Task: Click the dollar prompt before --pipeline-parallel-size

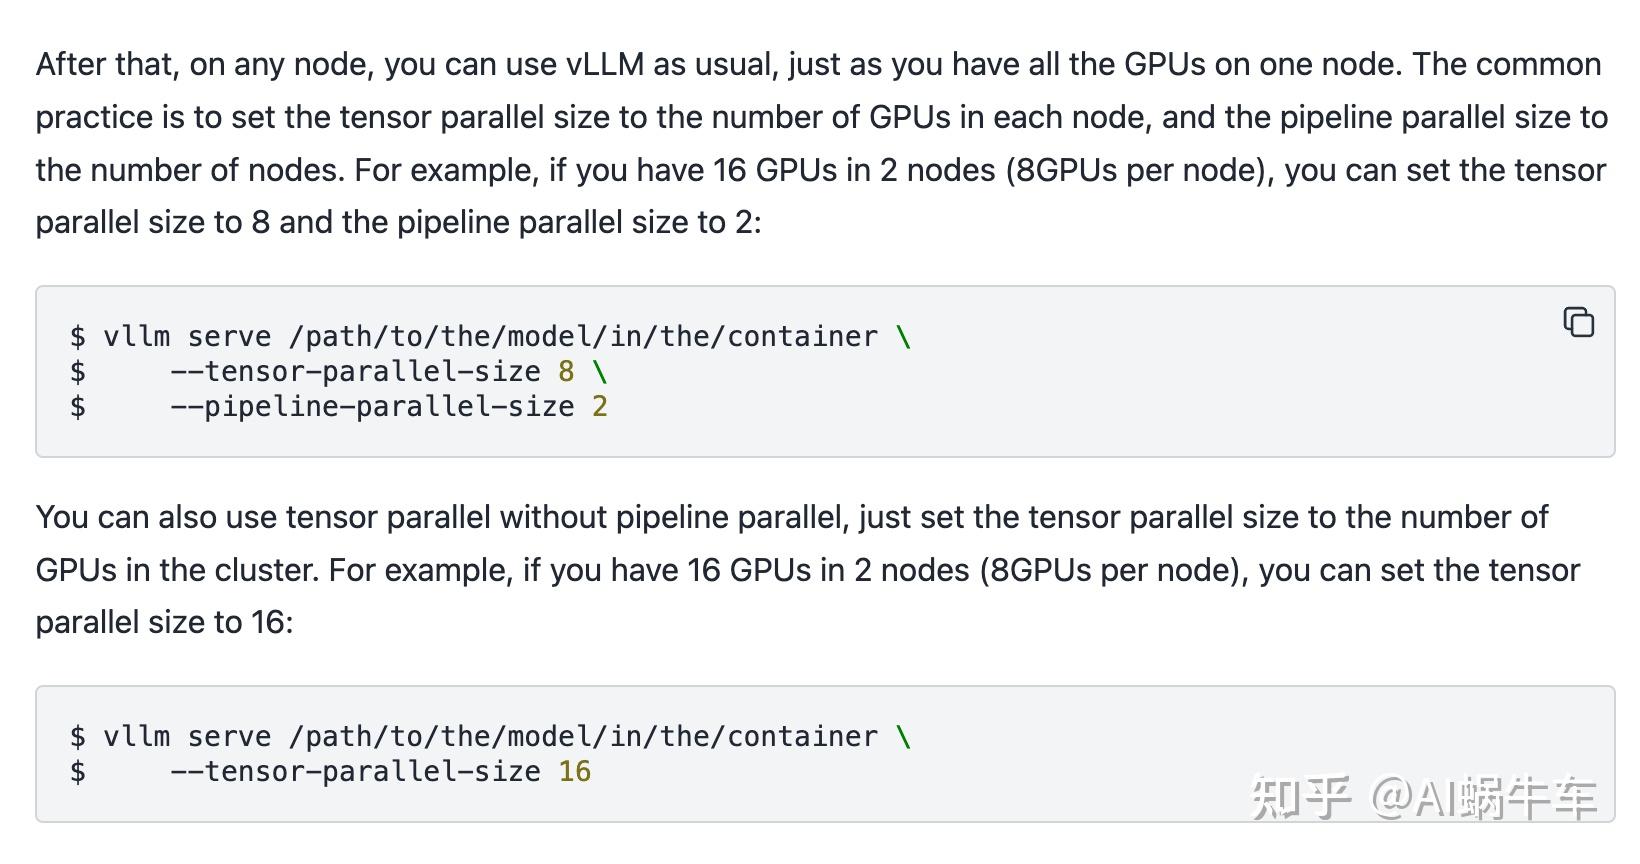Action: pyautogui.click(x=78, y=407)
